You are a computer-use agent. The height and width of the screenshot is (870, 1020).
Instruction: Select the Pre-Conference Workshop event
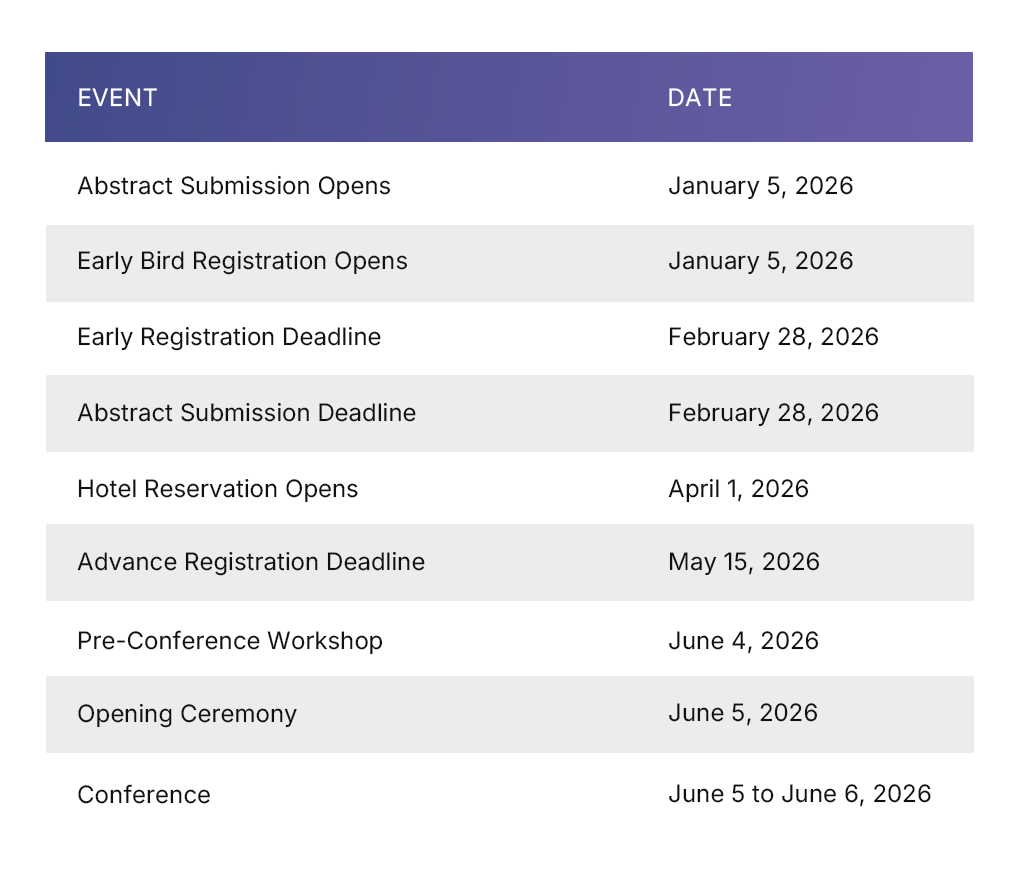click(230, 640)
